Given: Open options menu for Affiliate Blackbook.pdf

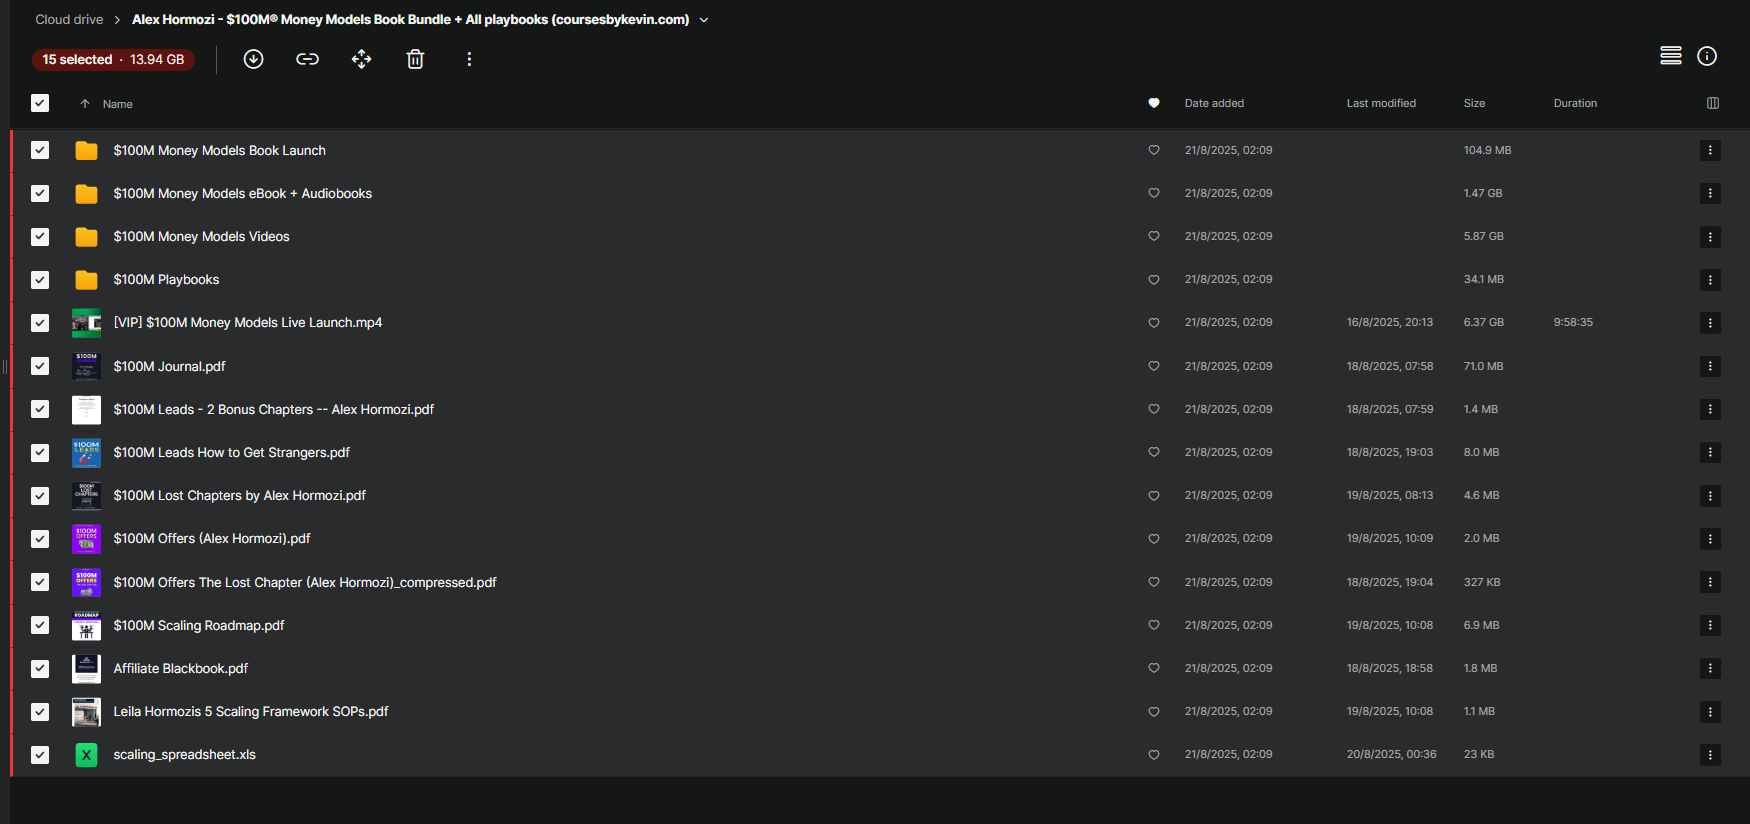Looking at the screenshot, I should pyautogui.click(x=1709, y=668).
